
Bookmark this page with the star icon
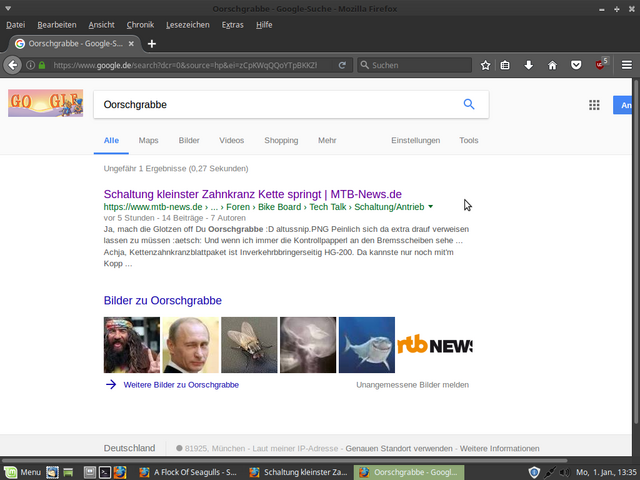485,65
